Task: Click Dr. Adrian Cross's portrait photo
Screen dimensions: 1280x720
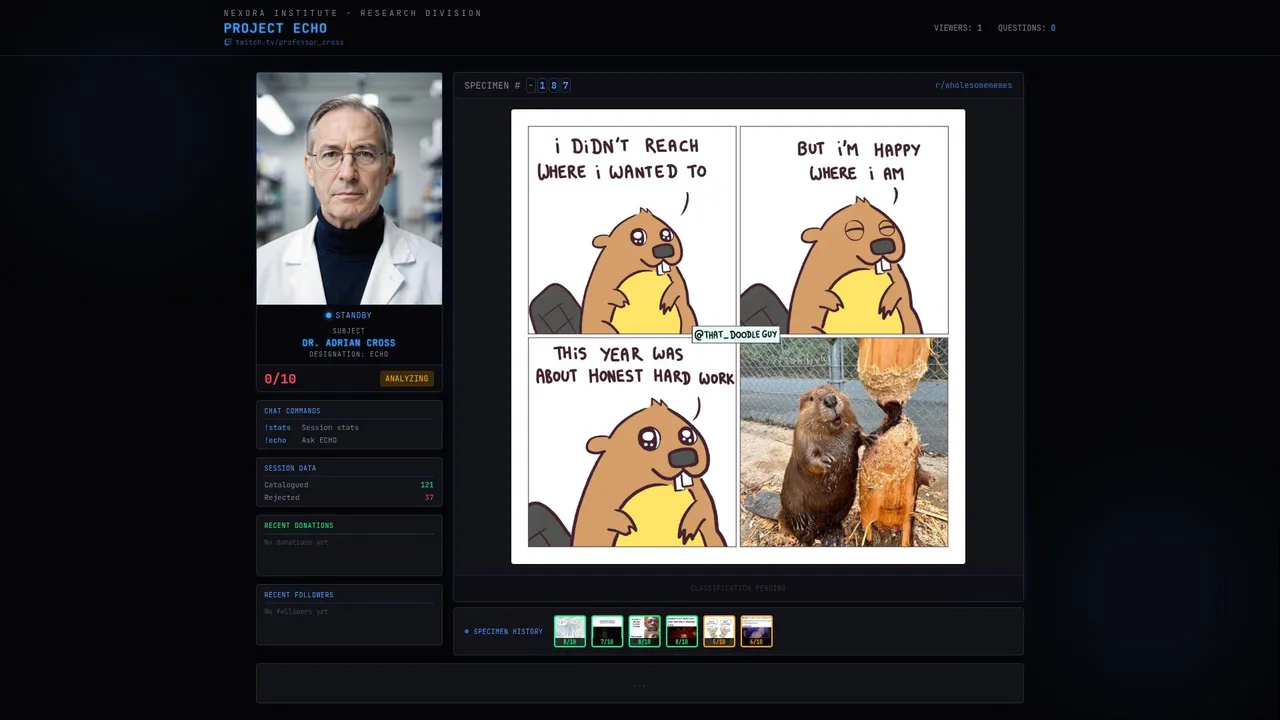Action: pyautogui.click(x=349, y=188)
